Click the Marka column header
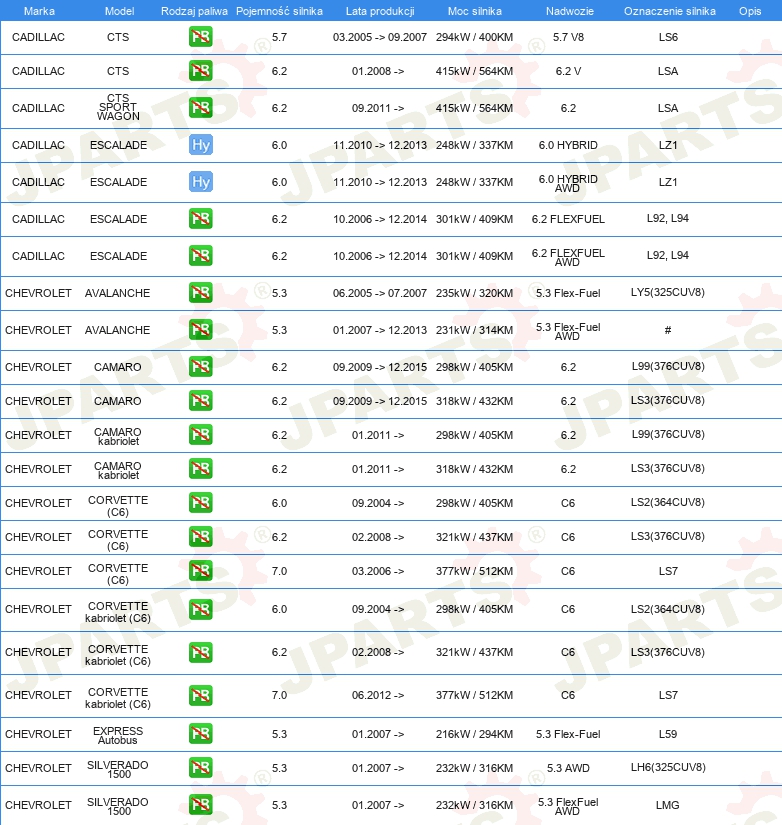The image size is (782, 825). [x=39, y=11]
